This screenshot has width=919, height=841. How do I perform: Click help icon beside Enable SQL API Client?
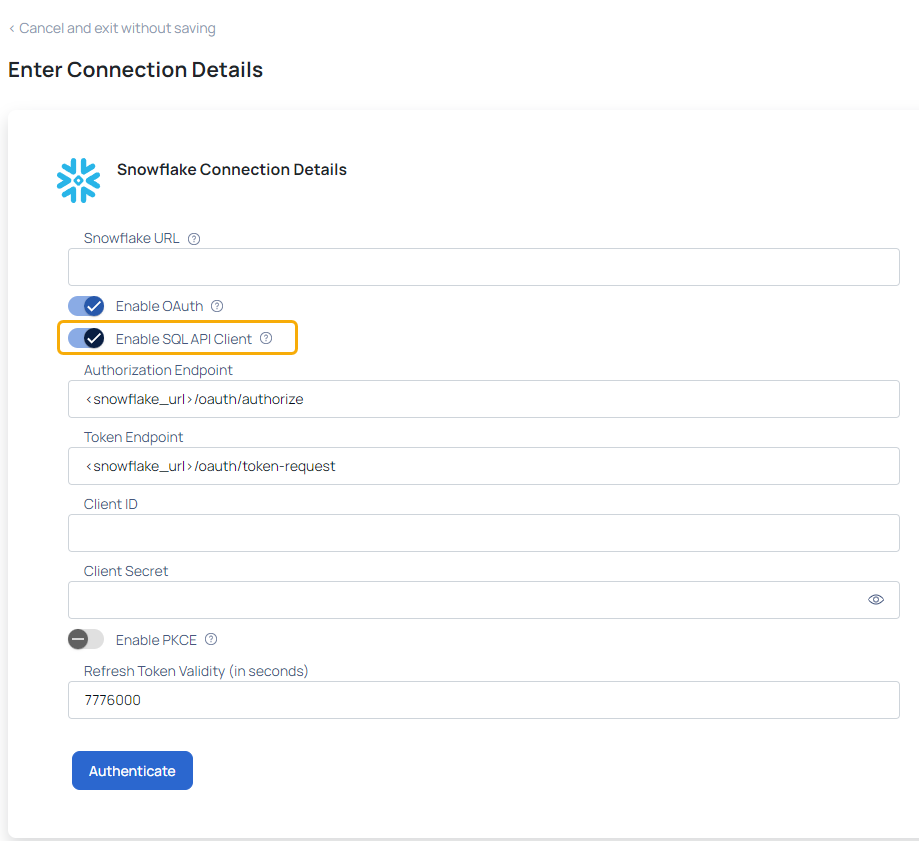266,338
